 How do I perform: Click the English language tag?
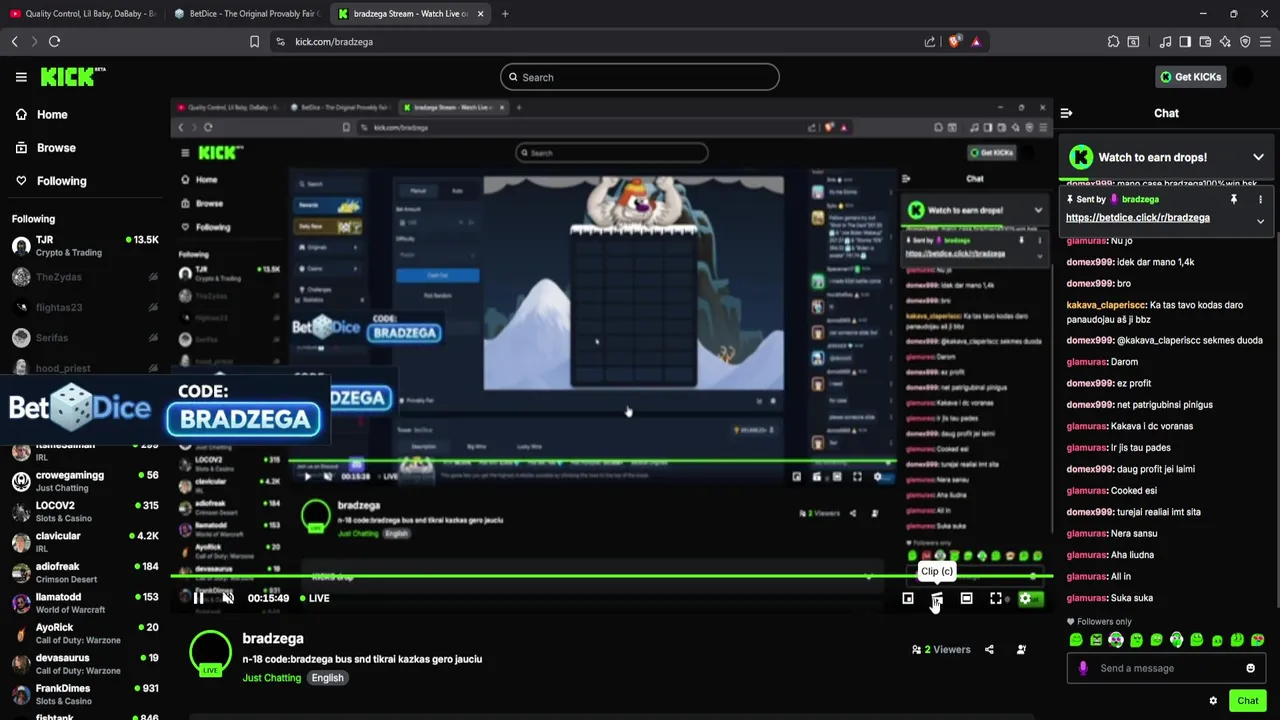[x=327, y=678]
